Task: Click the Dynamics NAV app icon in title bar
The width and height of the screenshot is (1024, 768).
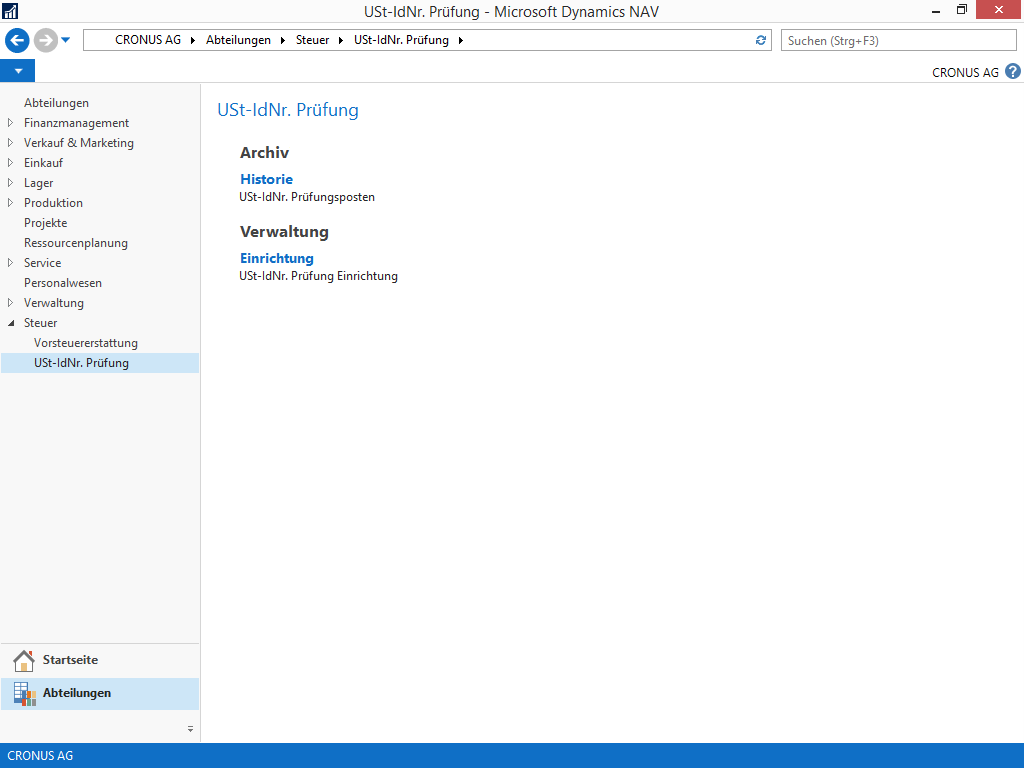Action: coord(10,10)
